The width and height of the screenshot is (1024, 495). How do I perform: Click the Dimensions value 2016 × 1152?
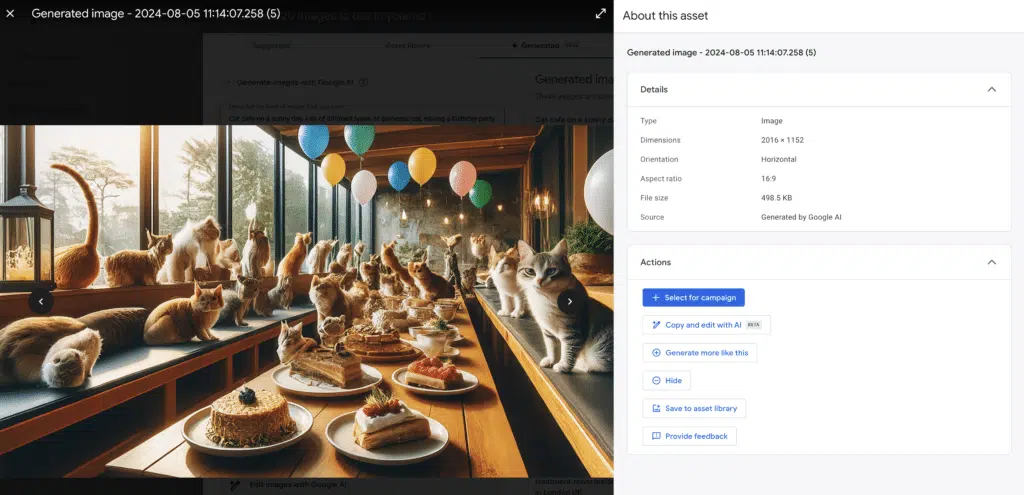point(782,140)
